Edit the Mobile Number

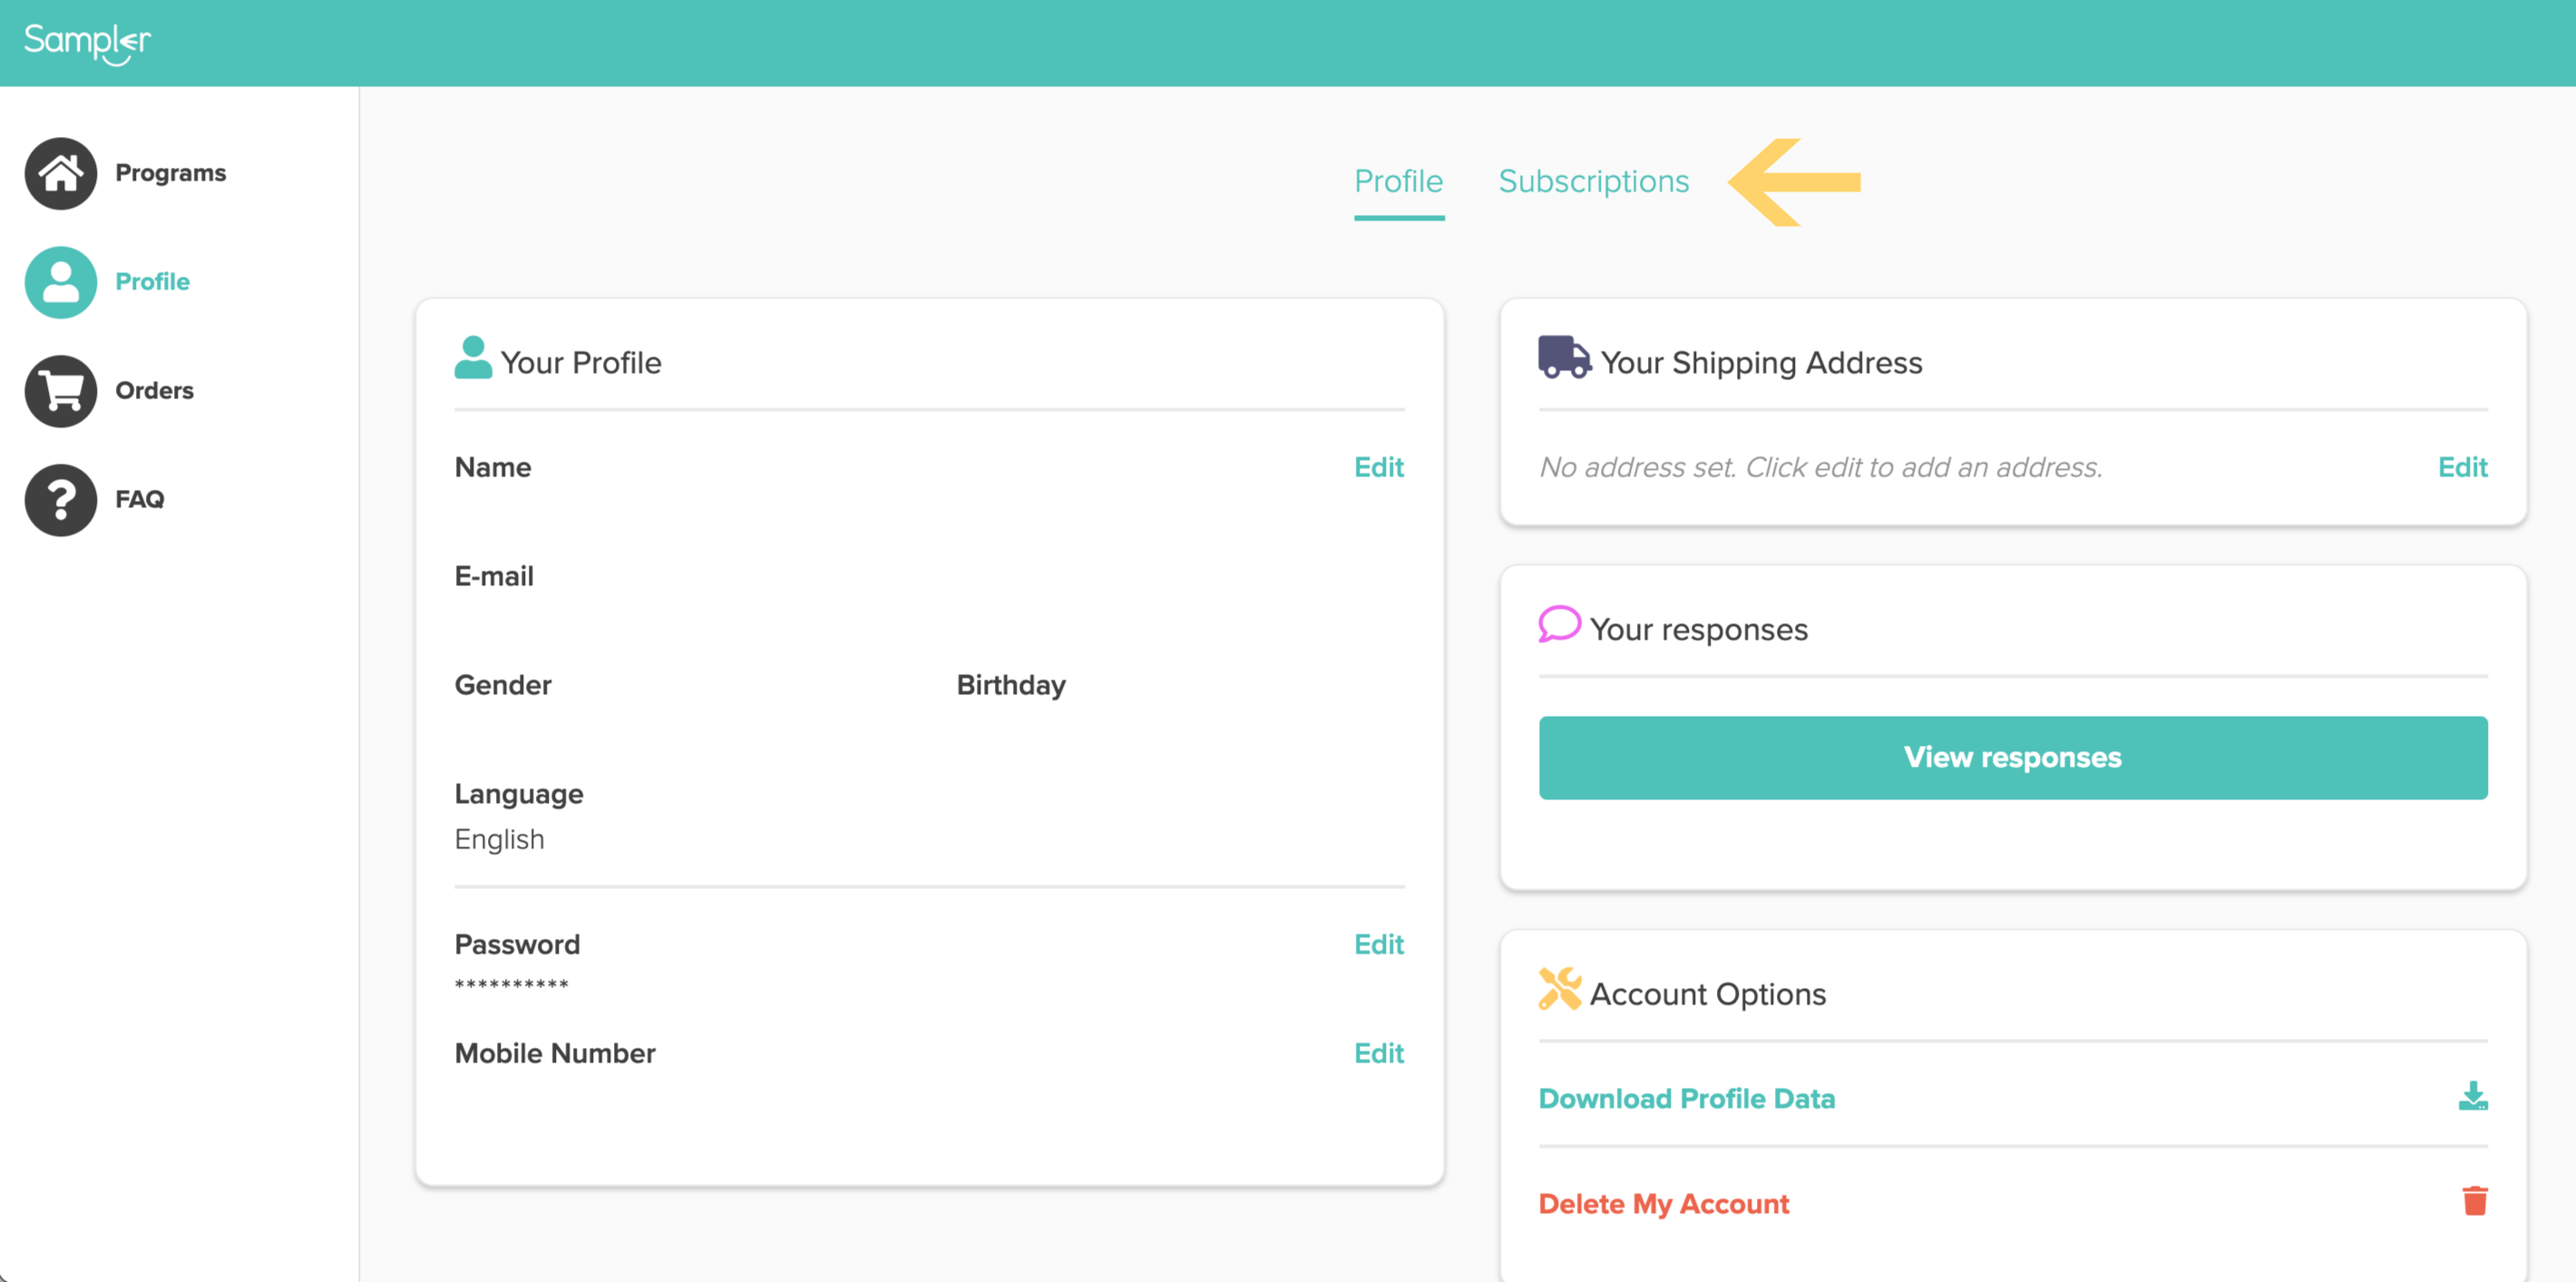click(1379, 1054)
